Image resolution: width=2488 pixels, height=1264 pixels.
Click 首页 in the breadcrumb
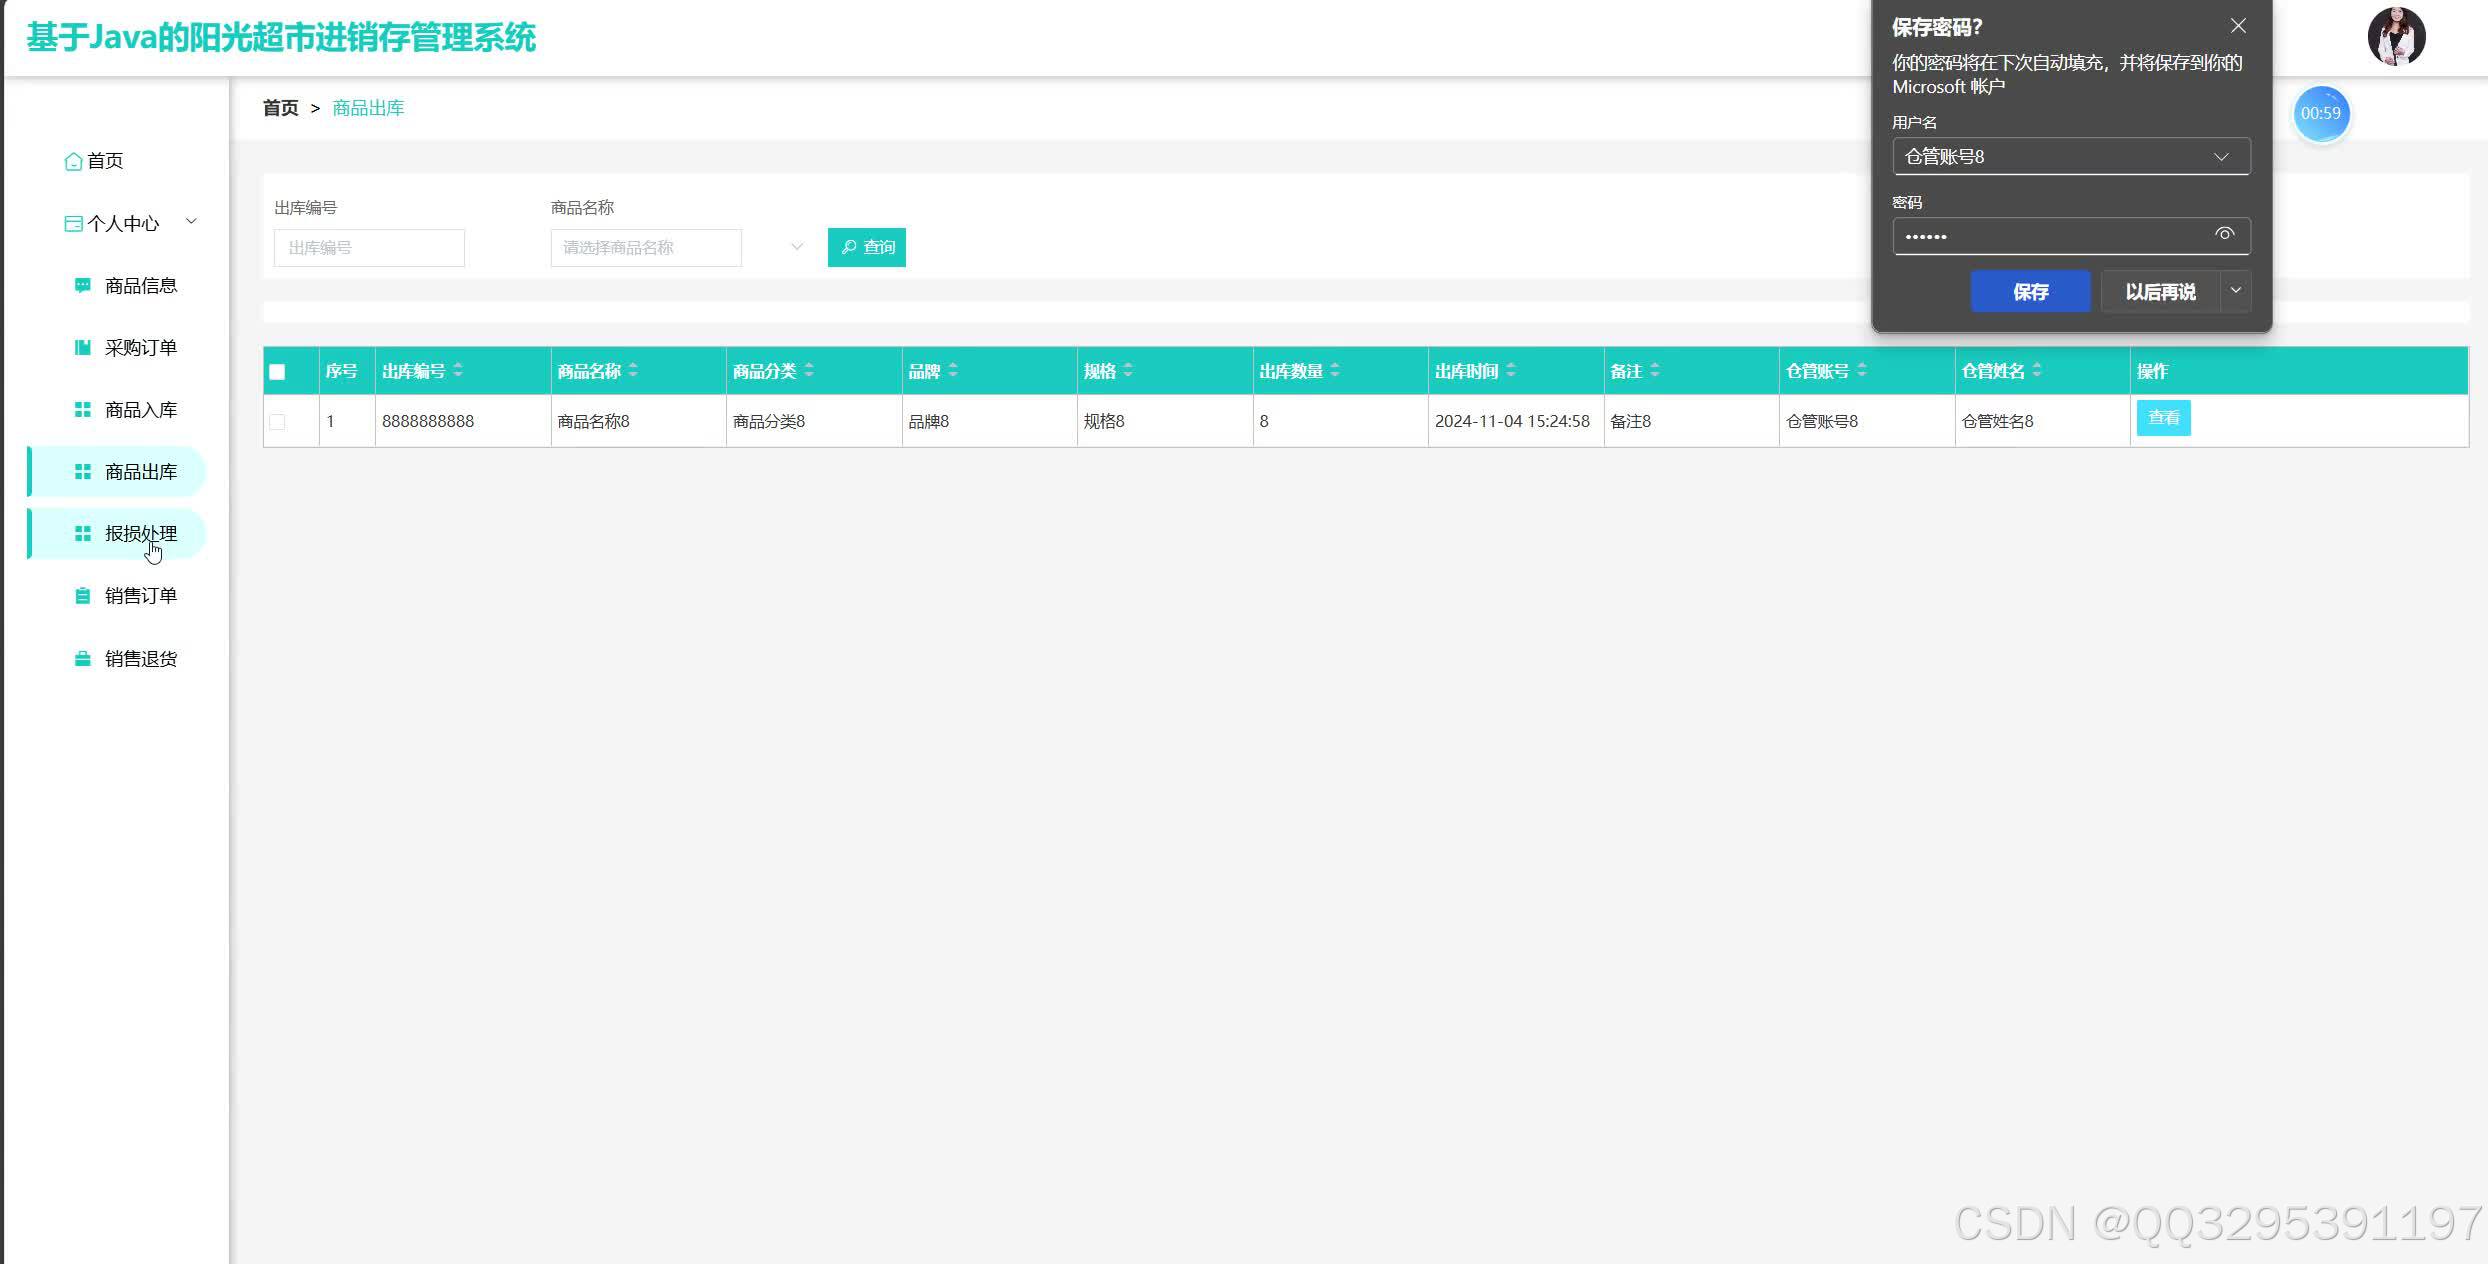point(280,108)
